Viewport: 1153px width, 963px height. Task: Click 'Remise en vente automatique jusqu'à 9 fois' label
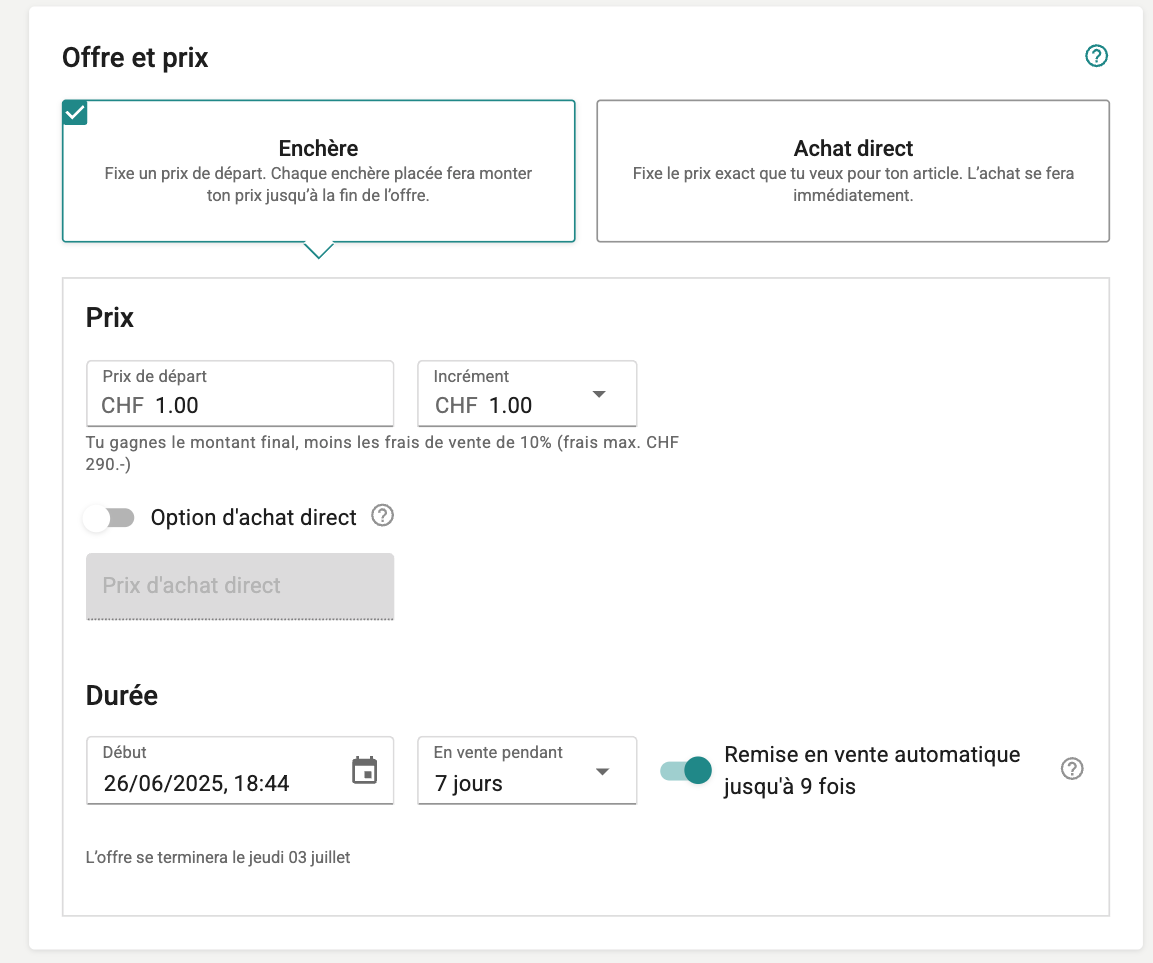point(872,770)
